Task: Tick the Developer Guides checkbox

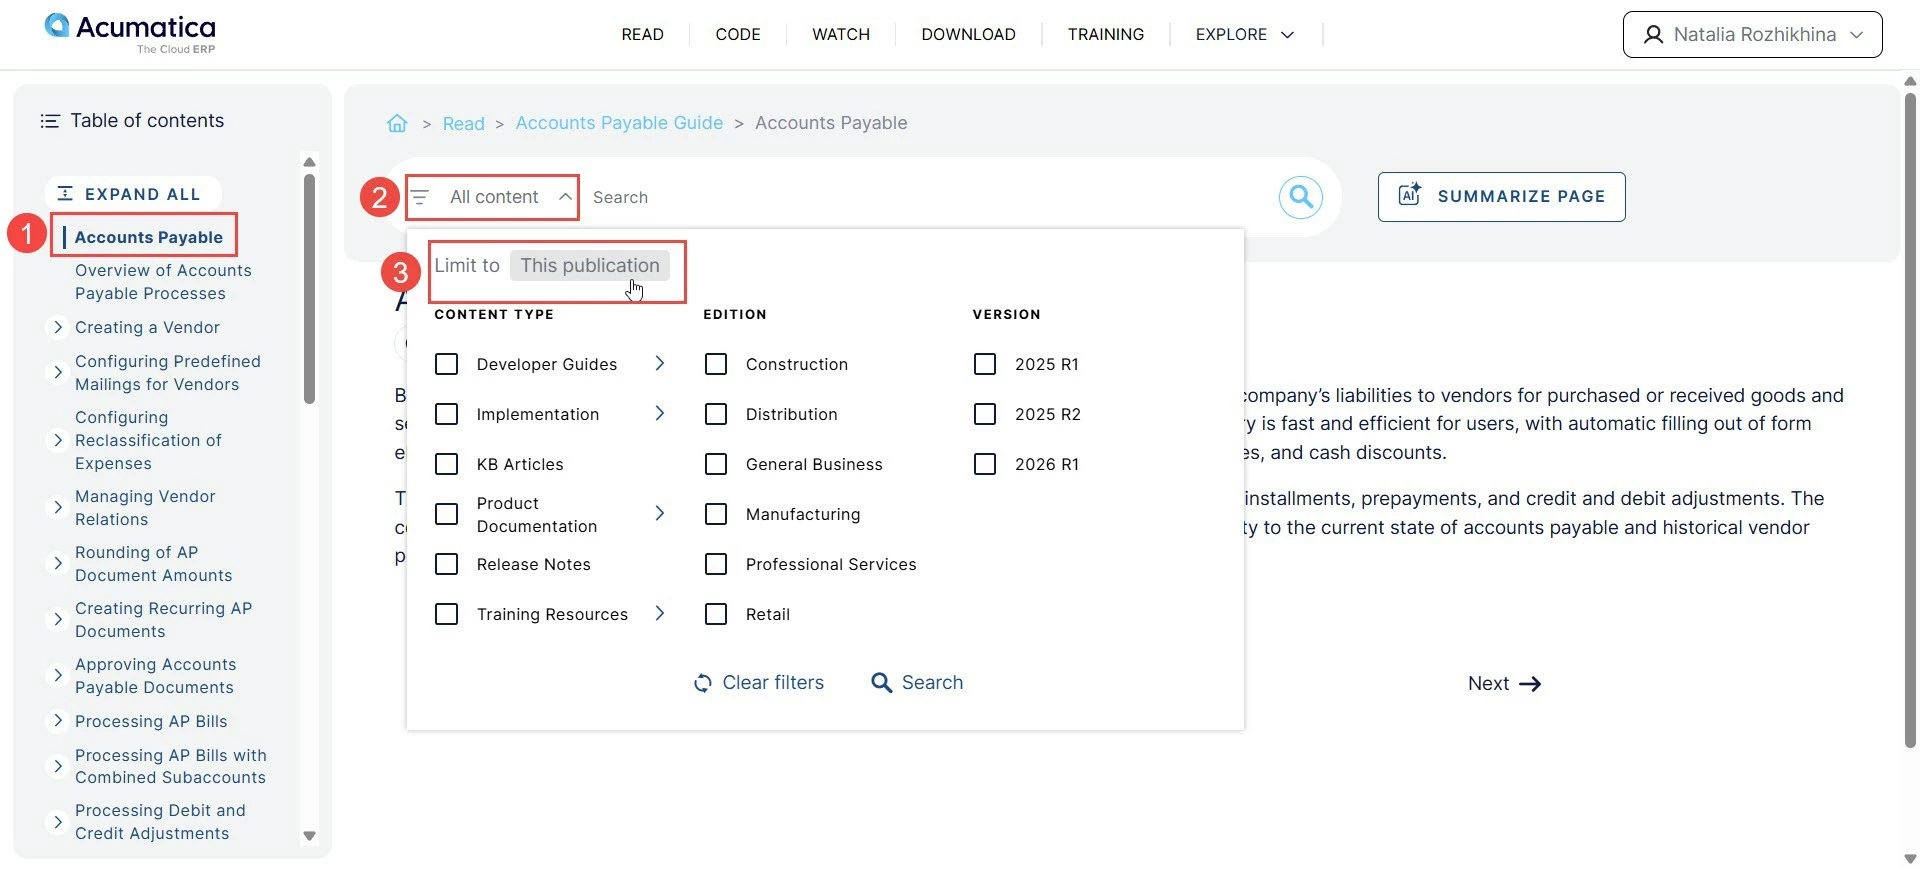Action: [447, 364]
